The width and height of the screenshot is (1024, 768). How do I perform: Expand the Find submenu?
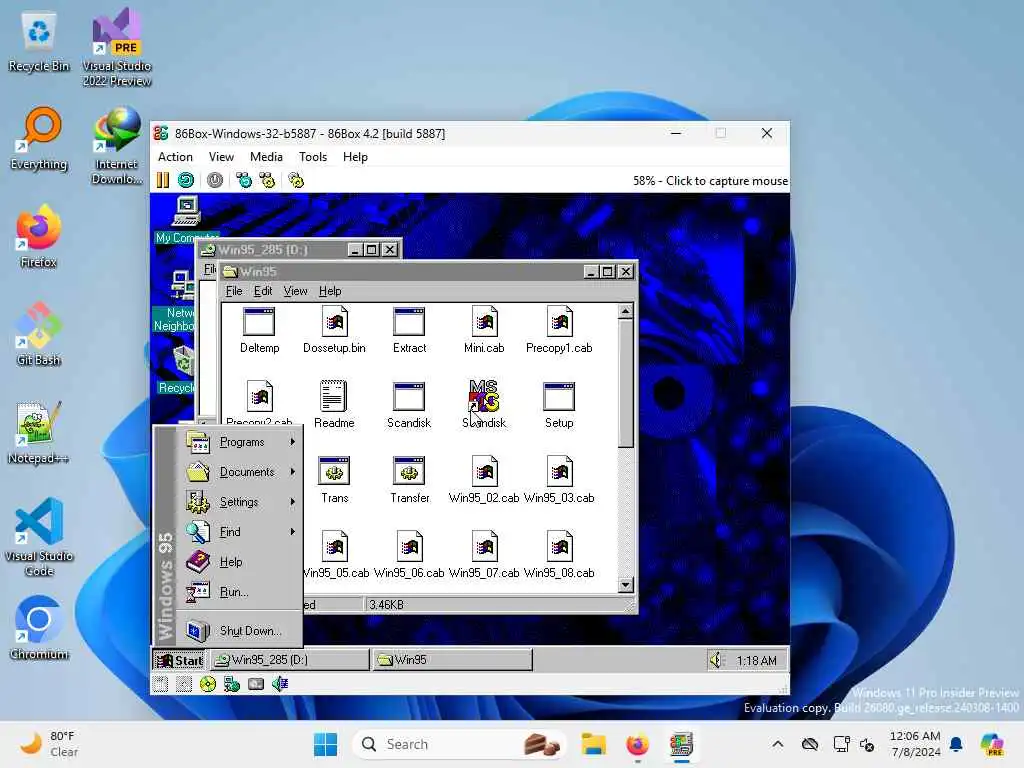tap(240, 532)
